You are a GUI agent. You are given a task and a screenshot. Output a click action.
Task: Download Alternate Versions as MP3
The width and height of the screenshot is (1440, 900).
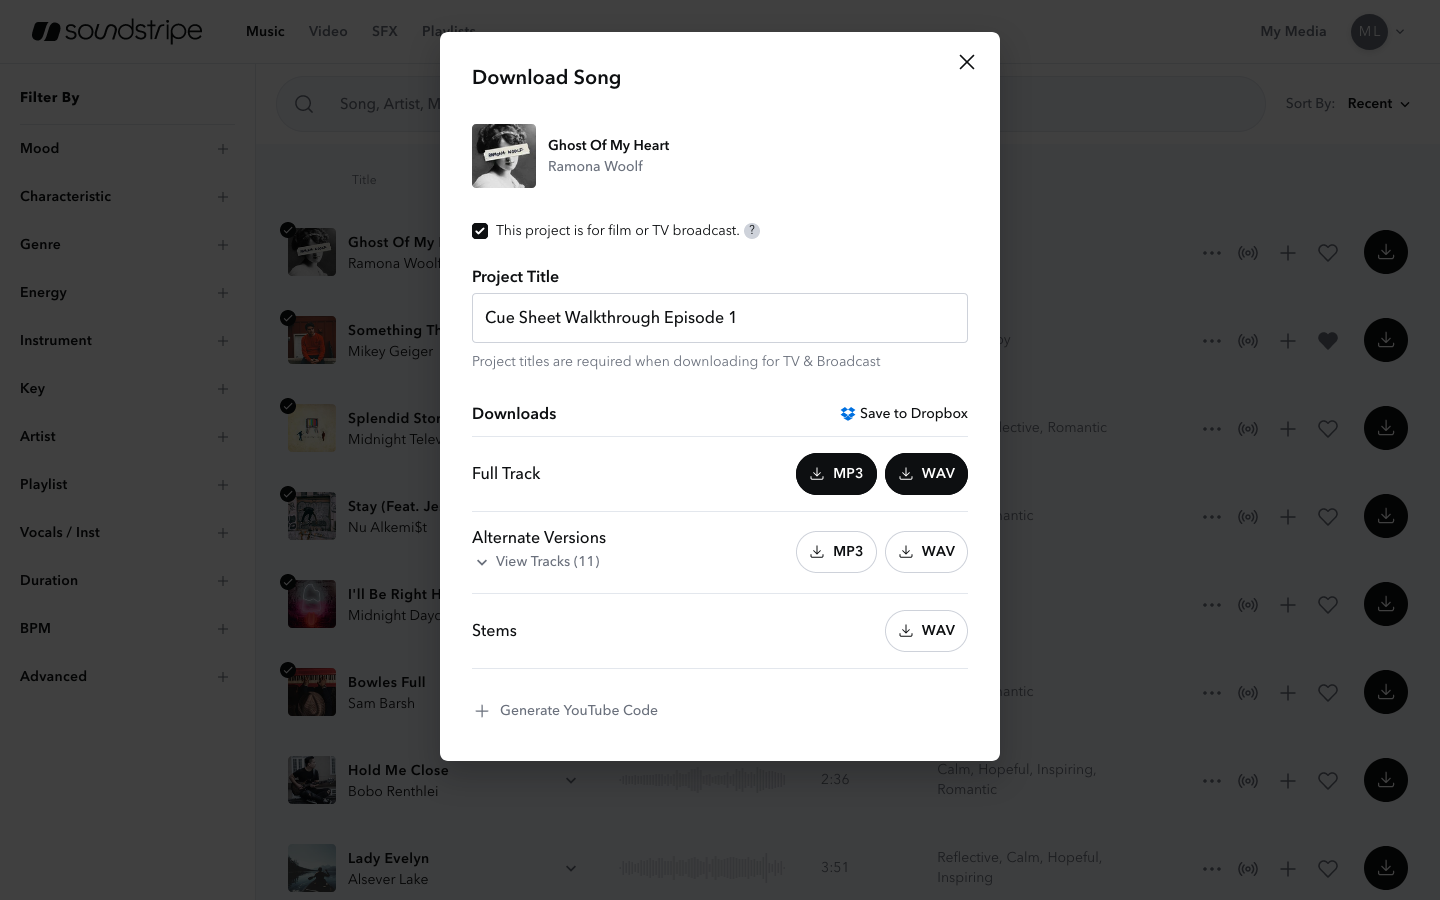point(836,552)
